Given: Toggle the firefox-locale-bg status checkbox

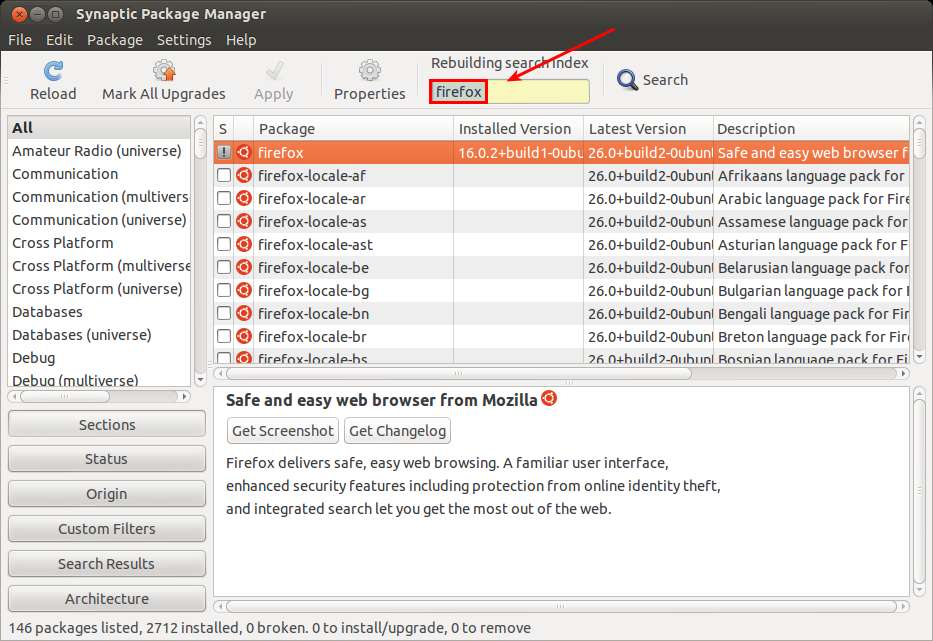Looking at the screenshot, I should (x=224, y=290).
